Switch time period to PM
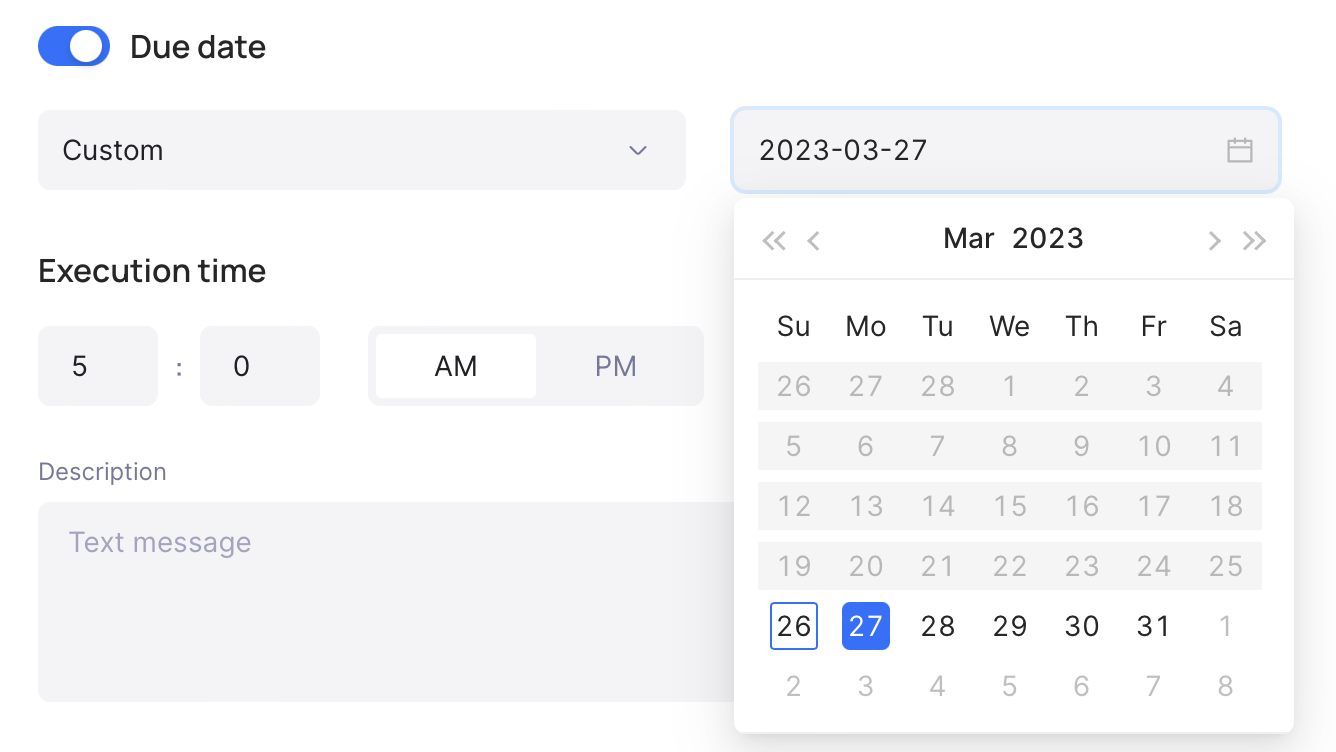The image size is (1336, 752). pos(615,366)
